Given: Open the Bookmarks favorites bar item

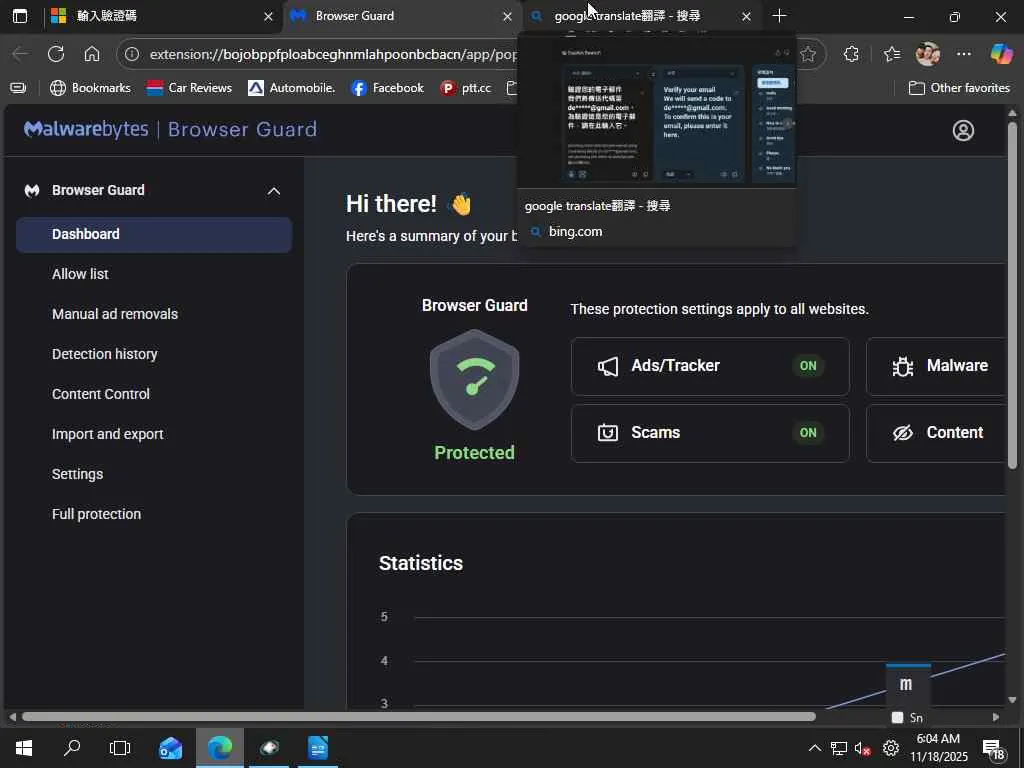Looking at the screenshot, I should [91, 88].
